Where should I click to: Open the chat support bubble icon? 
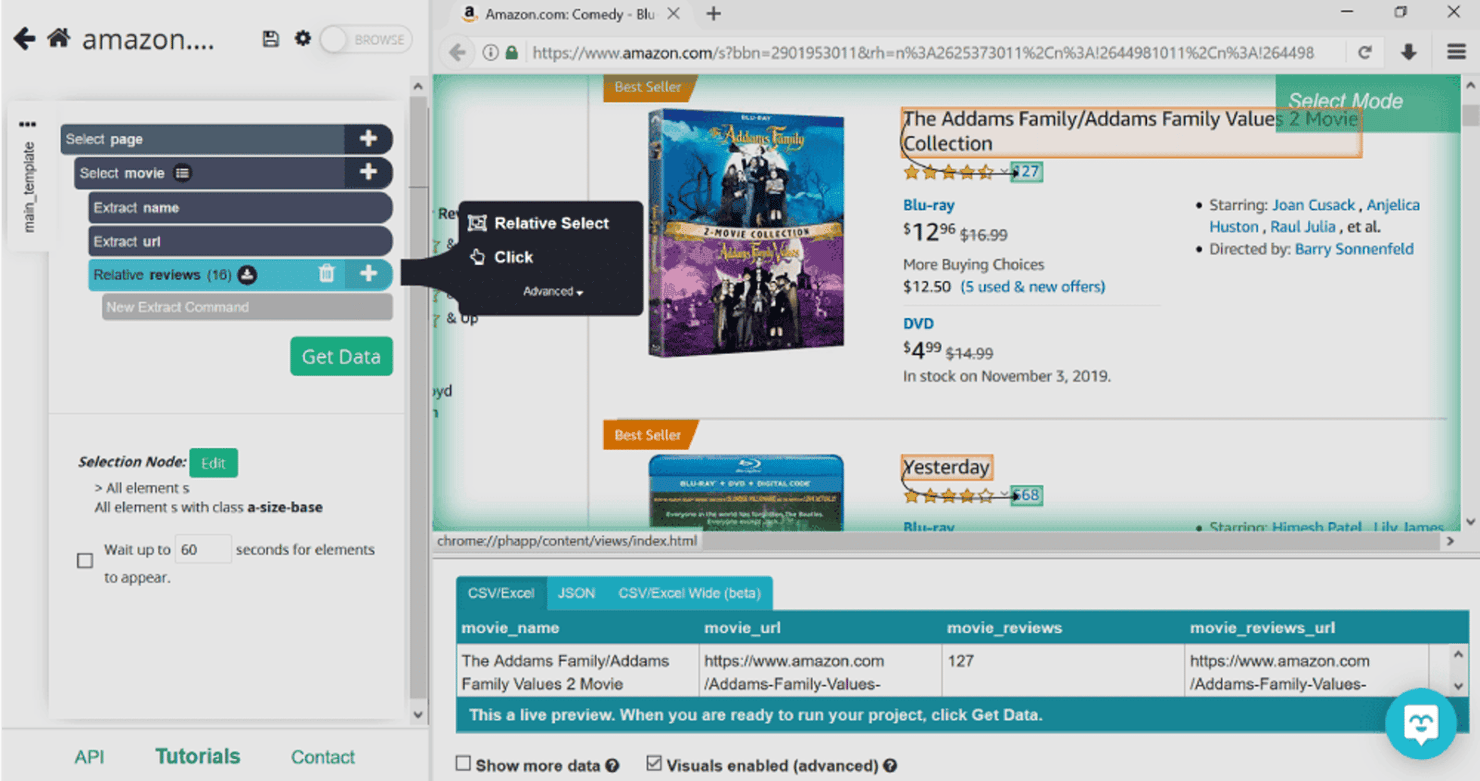1421,724
